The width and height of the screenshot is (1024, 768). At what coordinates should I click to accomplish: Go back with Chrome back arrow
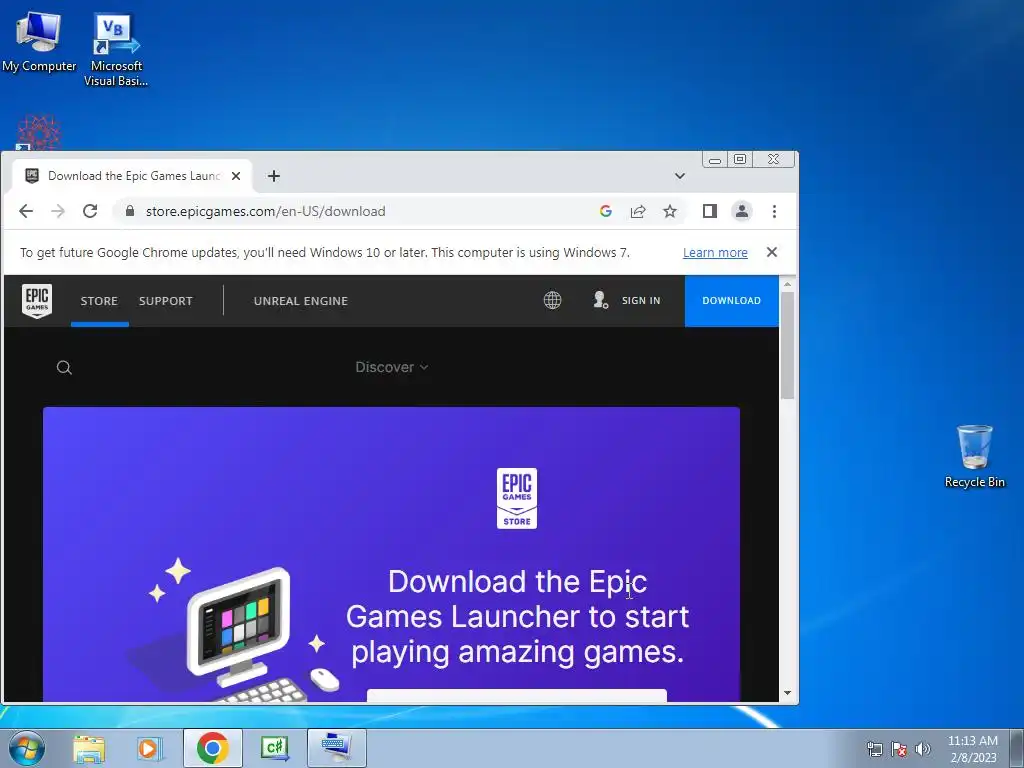(x=26, y=211)
